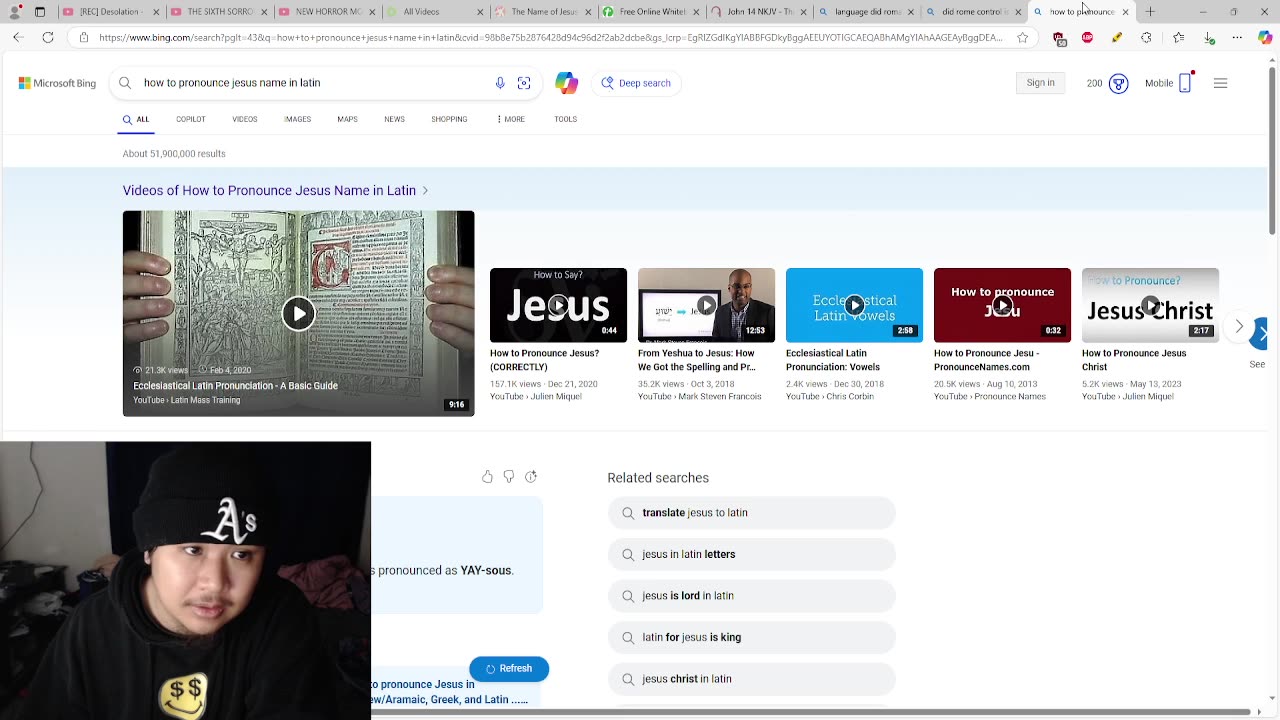Search related 'translate jesus to latin'
The width and height of the screenshot is (1280, 720).
pos(751,513)
